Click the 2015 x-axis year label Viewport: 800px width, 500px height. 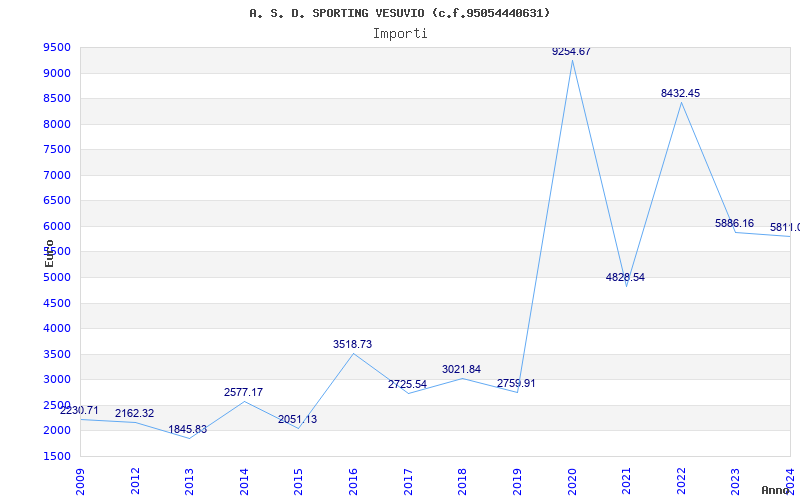298,481
